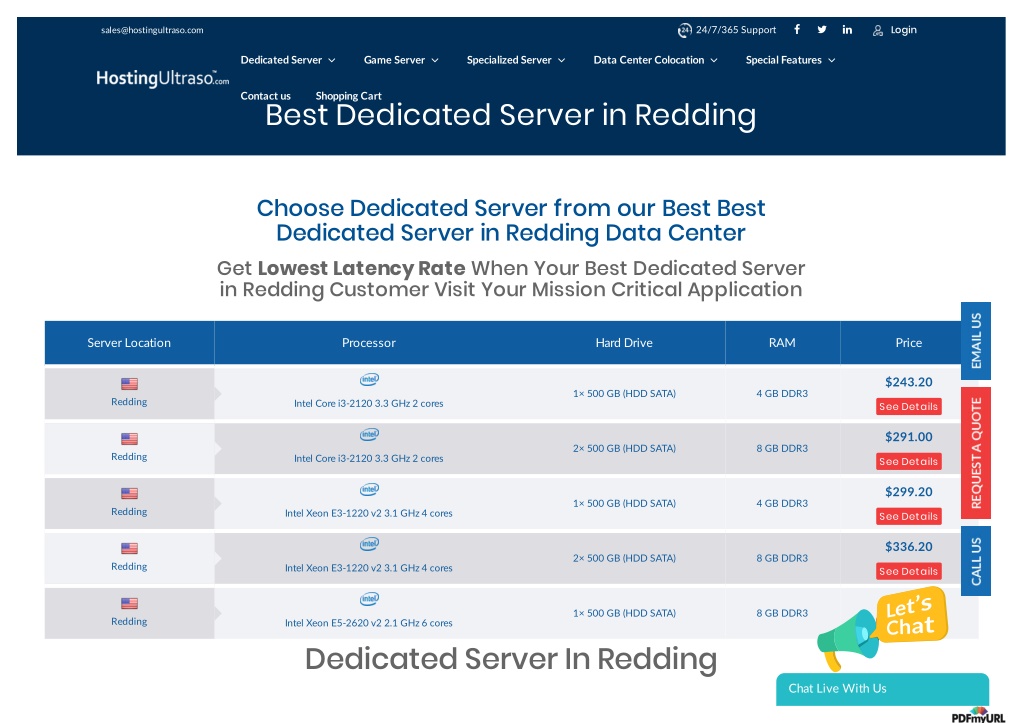Viewport: 1024px width, 723px height.
Task: Open the Data Center Colocation menu
Action: point(648,60)
